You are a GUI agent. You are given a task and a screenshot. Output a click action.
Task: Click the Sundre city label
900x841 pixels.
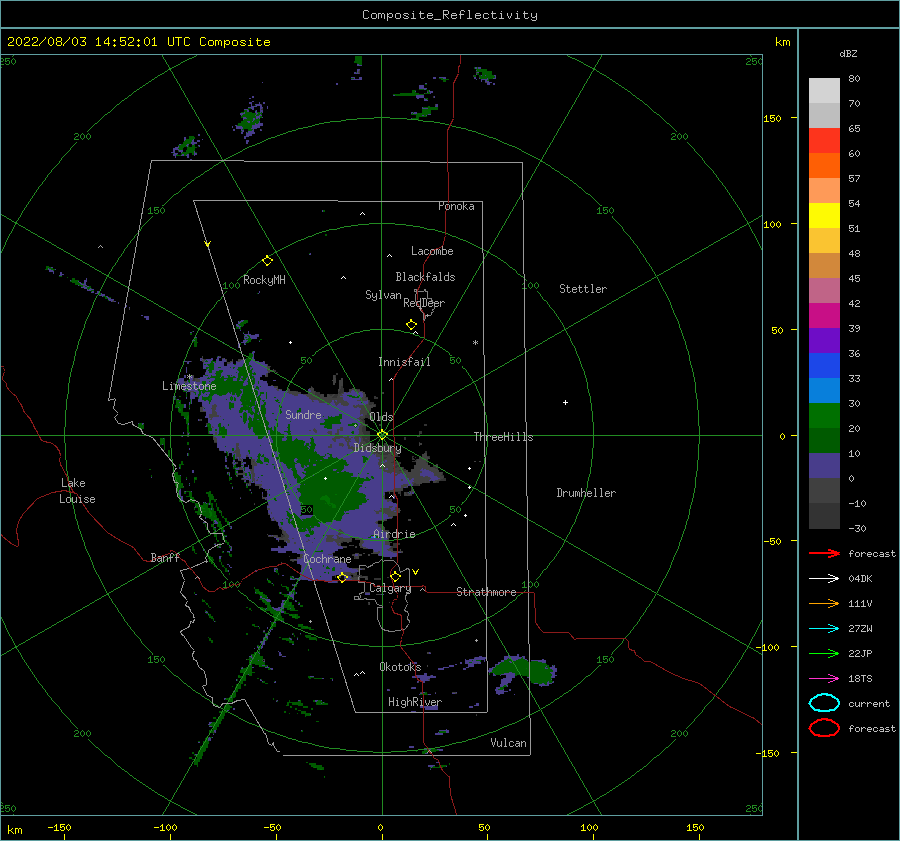303,414
